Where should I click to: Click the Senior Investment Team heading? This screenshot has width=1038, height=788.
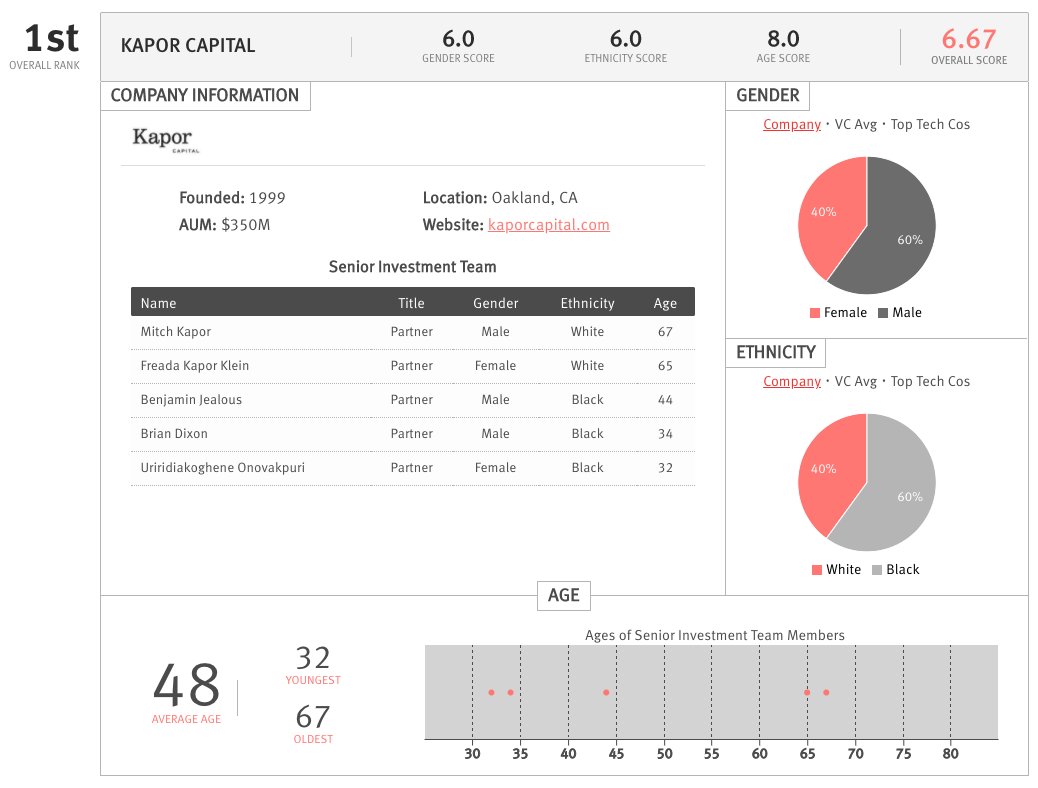[412, 267]
